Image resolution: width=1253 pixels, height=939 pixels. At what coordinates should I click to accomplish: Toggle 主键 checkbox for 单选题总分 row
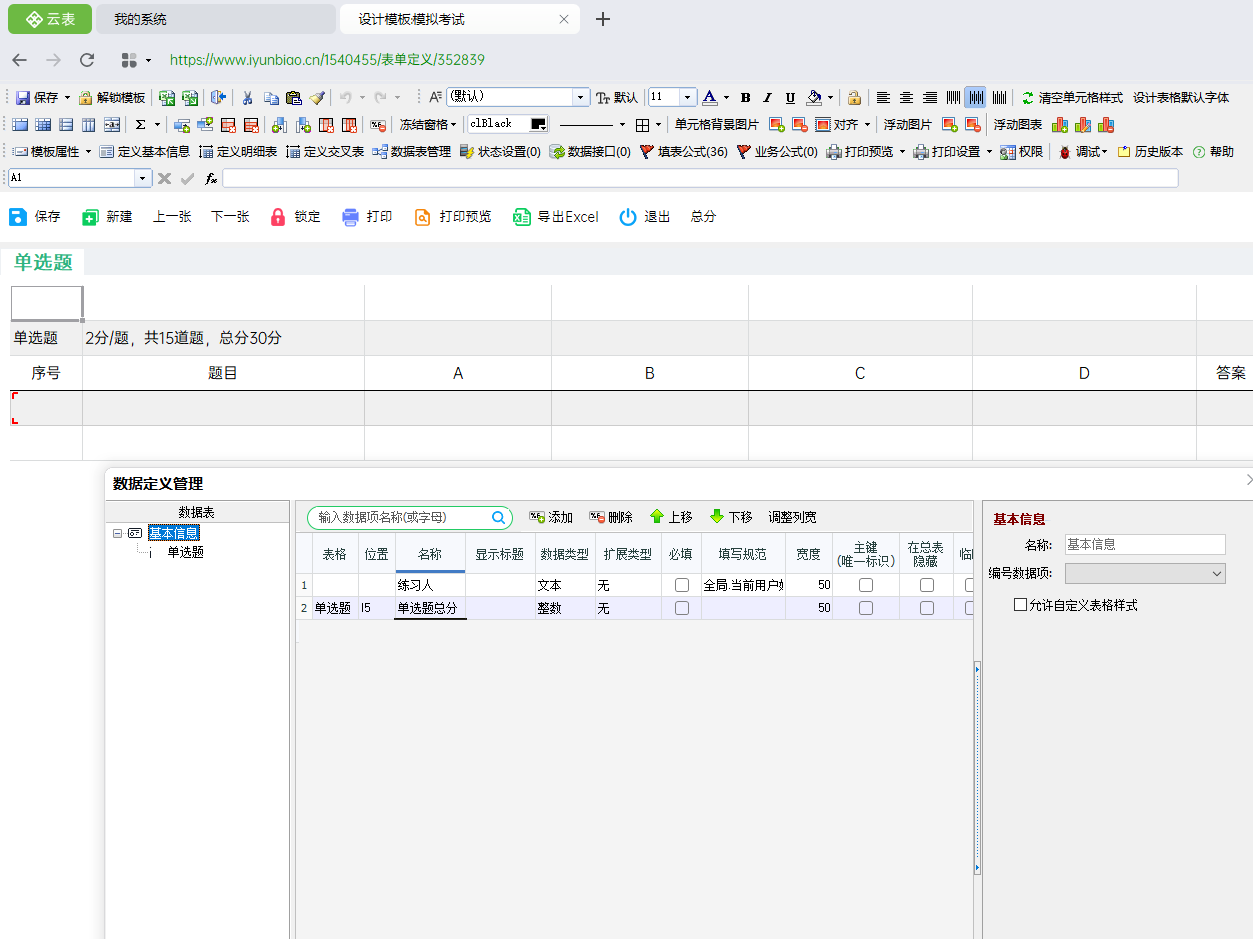point(865,608)
